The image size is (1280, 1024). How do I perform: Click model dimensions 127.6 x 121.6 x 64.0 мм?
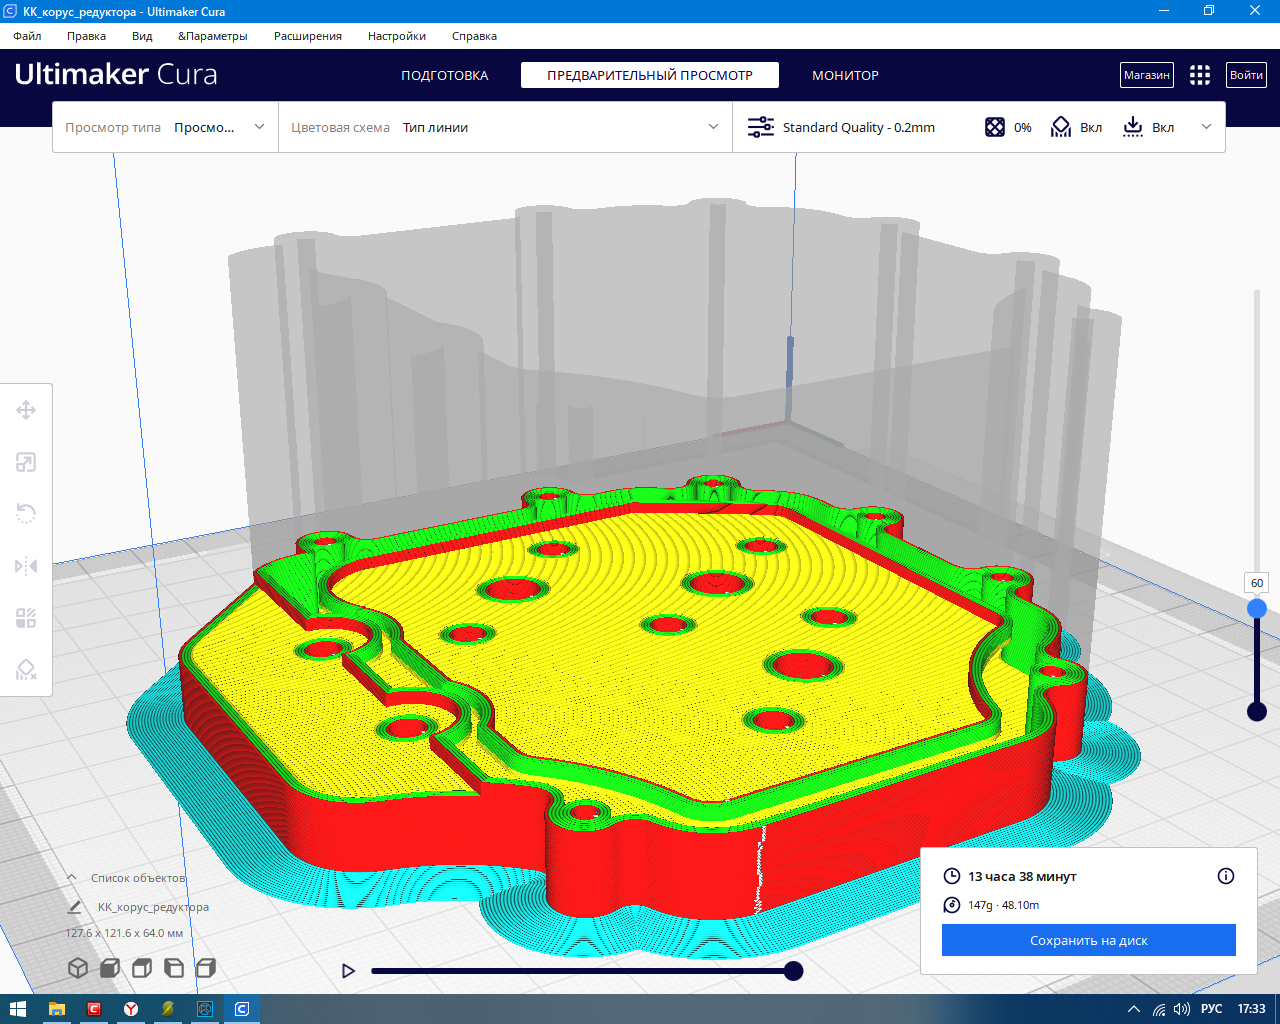tap(124, 933)
